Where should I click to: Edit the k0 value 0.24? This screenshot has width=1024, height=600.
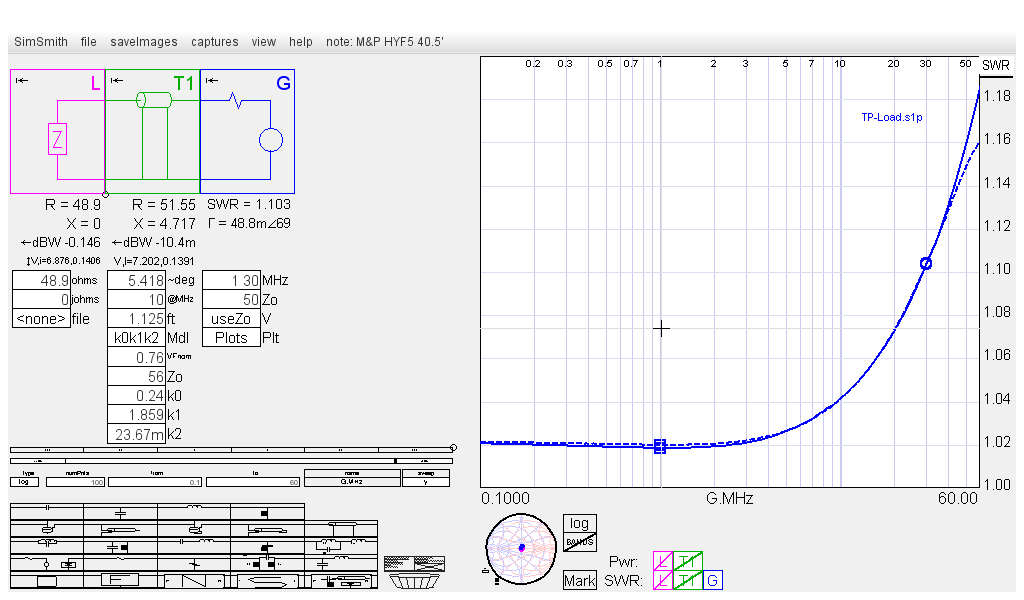pyautogui.click(x=136, y=396)
